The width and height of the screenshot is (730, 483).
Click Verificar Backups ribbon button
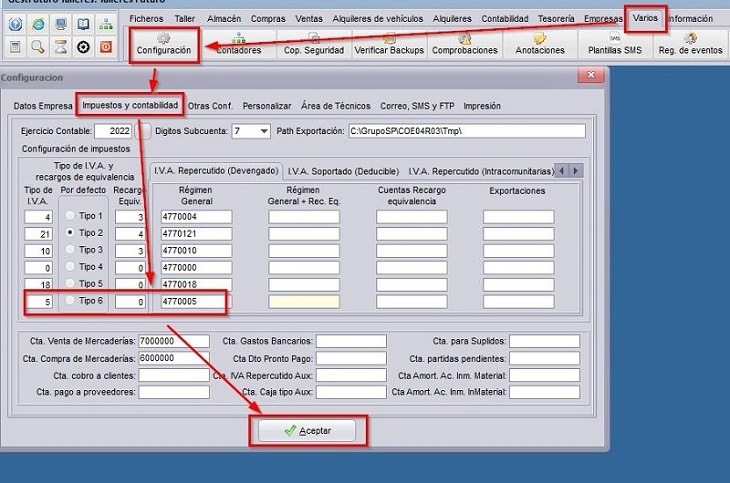pyautogui.click(x=389, y=44)
